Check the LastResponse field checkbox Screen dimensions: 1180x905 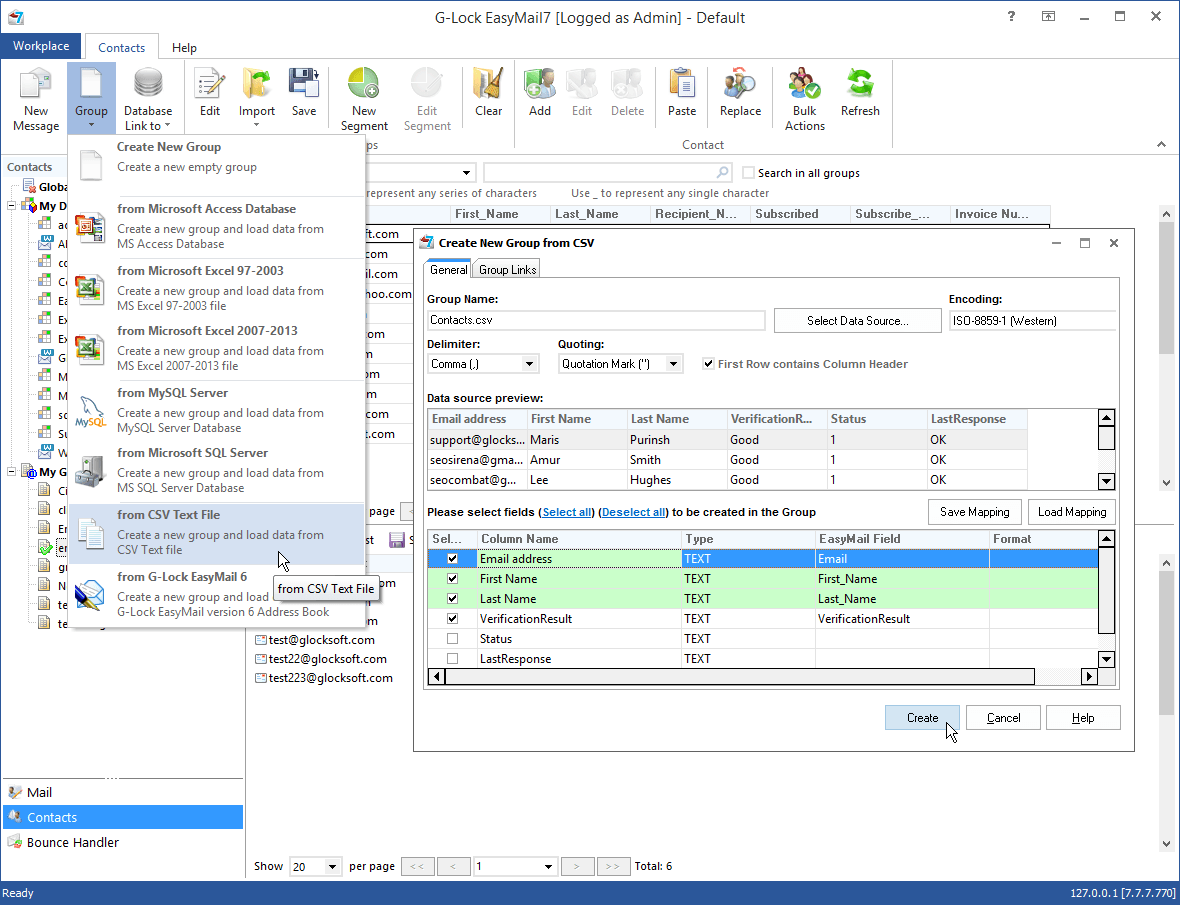tap(452, 658)
